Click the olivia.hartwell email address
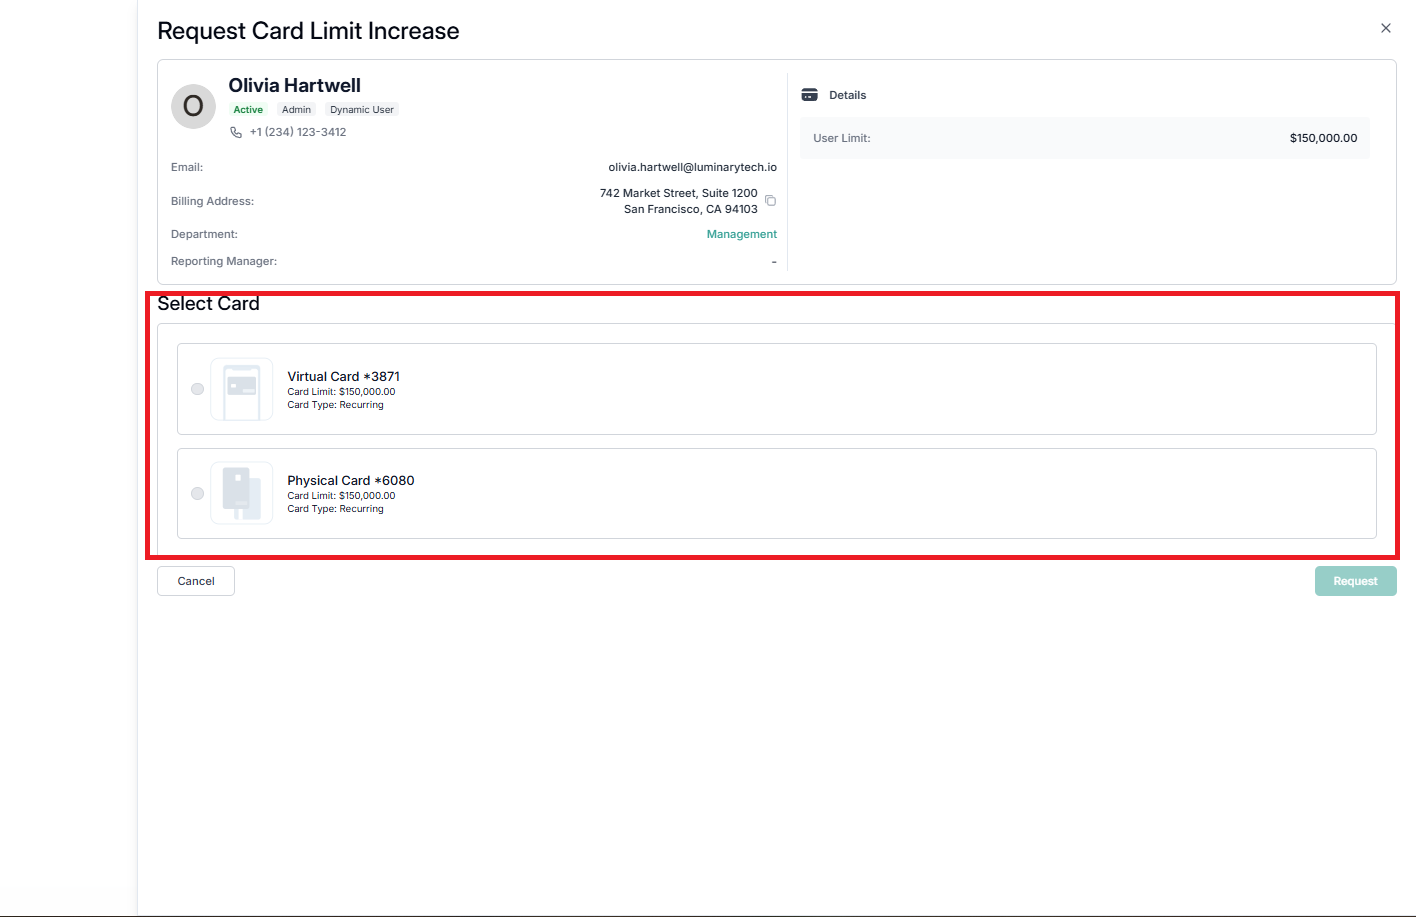 click(x=692, y=167)
